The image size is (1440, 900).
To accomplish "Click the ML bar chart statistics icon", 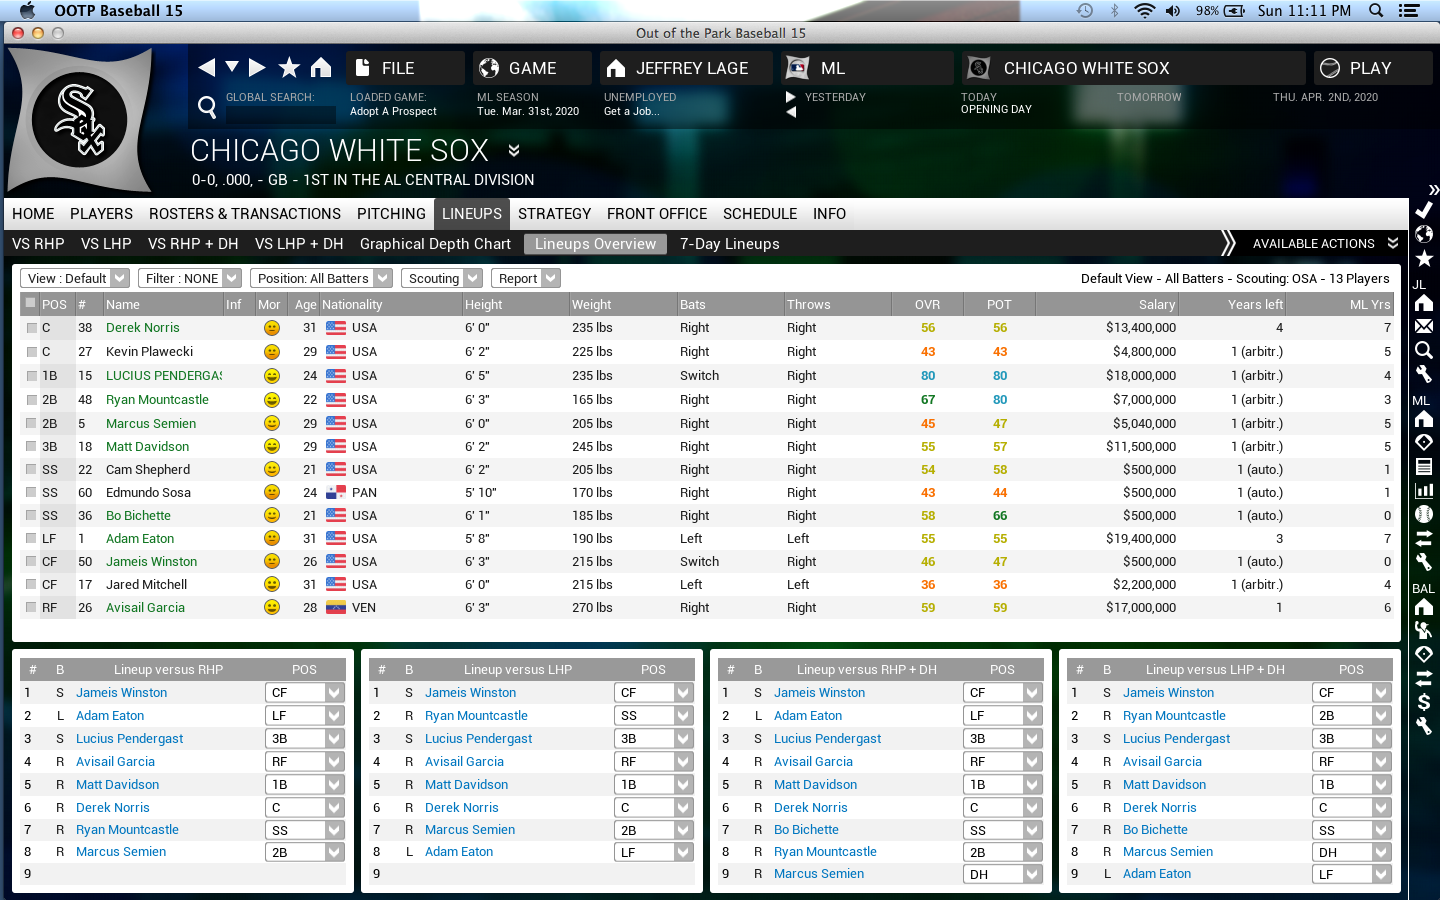I will pyautogui.click(x=1424, y=490).
